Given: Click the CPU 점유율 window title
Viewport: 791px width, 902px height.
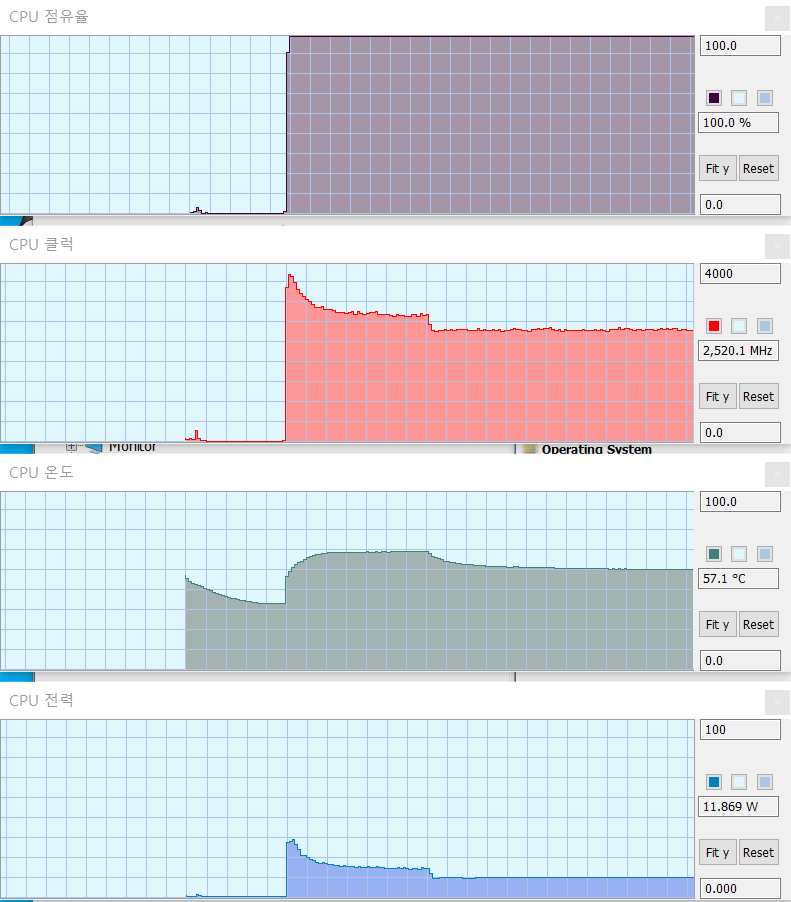Looking at the screenshot, I should click(49, 17).
